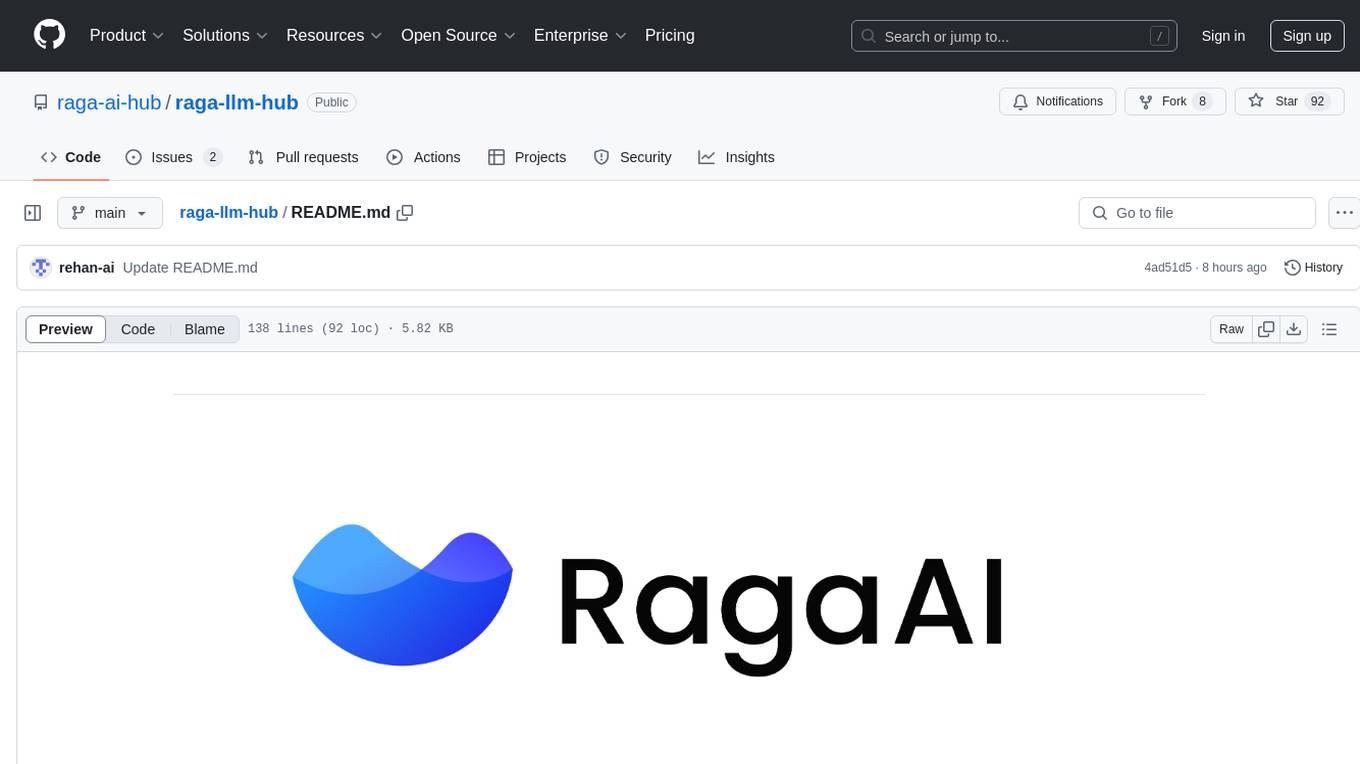
Task: Expand the Solutions menu
Action: pyautogui.click(x=225, y=35)
